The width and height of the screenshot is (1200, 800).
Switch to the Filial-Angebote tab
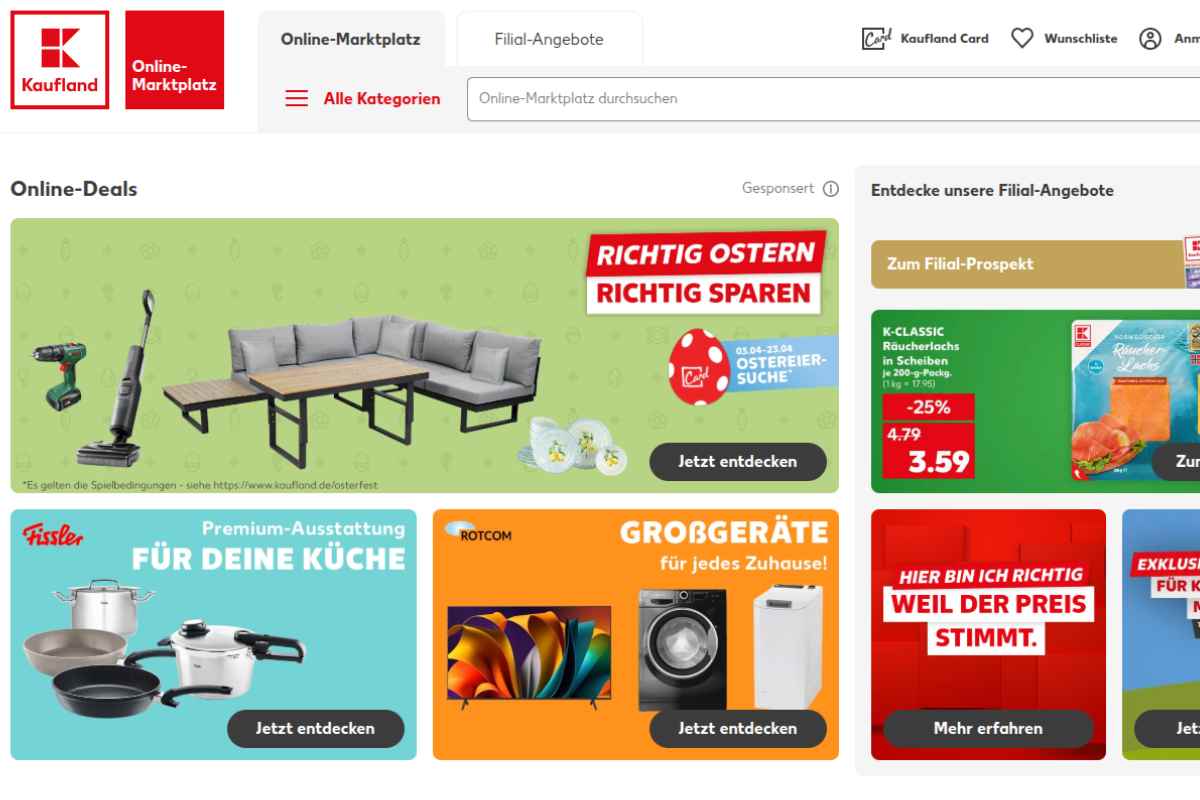(x=549, y=39)
